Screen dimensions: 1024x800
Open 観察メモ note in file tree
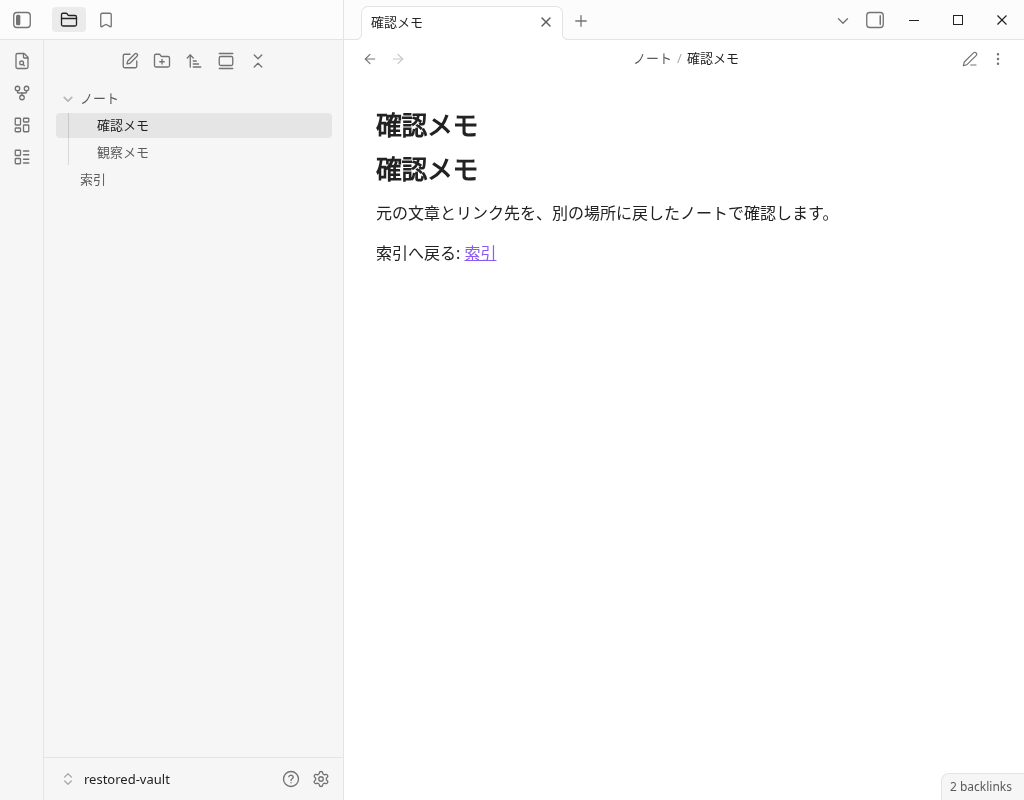click(x=194, y=153)
